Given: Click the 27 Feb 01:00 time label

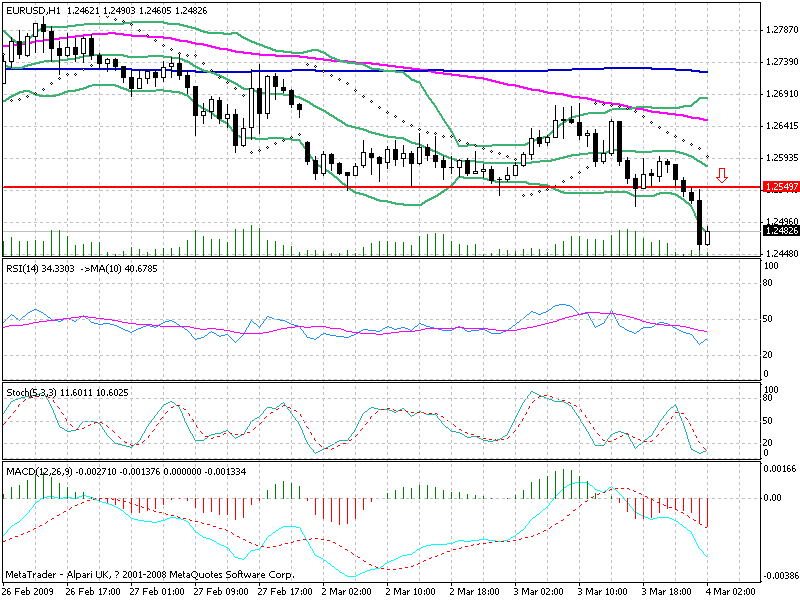Looking at the screenshot, I should pos(157,592).
